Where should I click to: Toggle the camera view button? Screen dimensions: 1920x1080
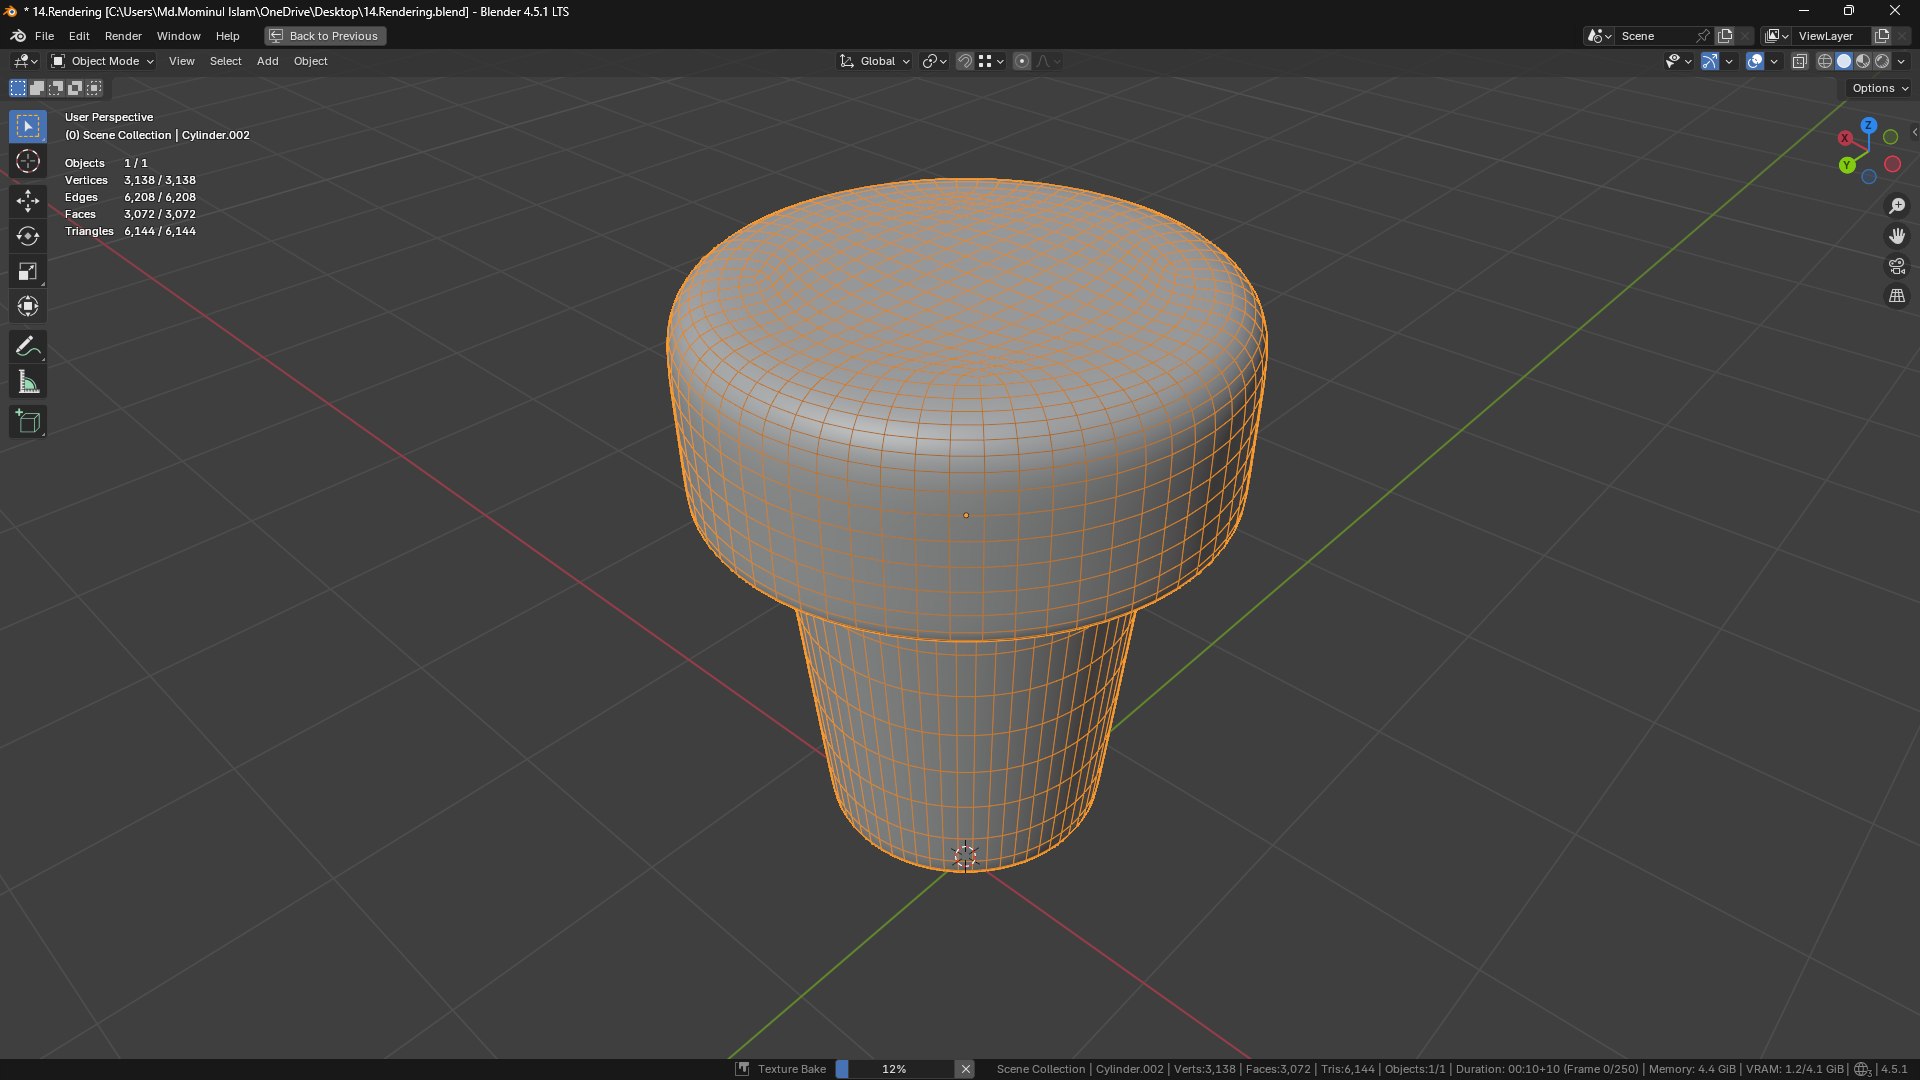pyautogui.click(x=1897, y=266)
